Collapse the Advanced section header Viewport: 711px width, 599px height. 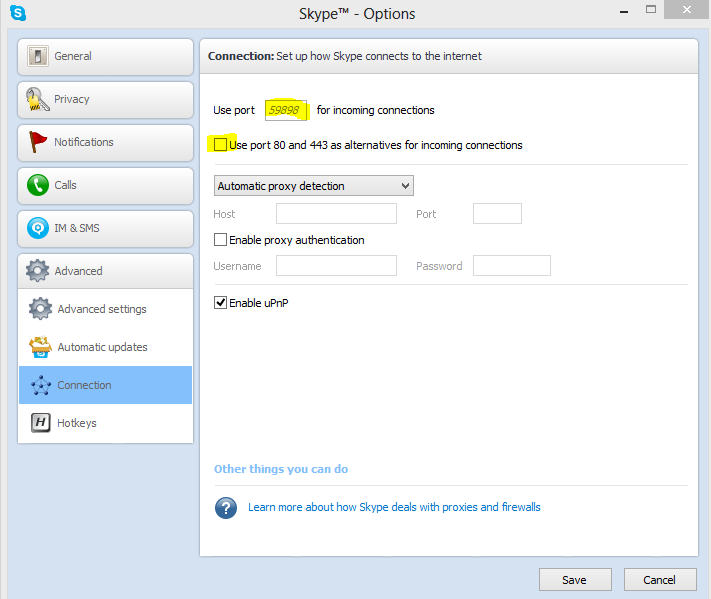coord(105,271)
